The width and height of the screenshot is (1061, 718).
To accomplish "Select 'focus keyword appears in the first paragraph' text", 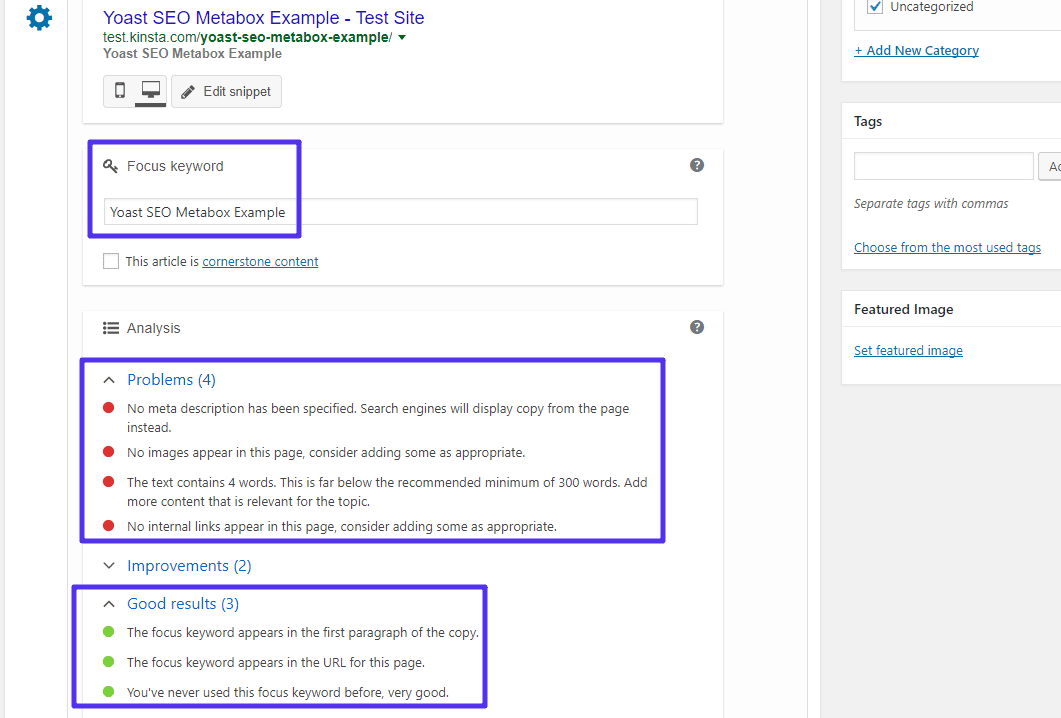I will pyautogui.click(x=302, y=632).
